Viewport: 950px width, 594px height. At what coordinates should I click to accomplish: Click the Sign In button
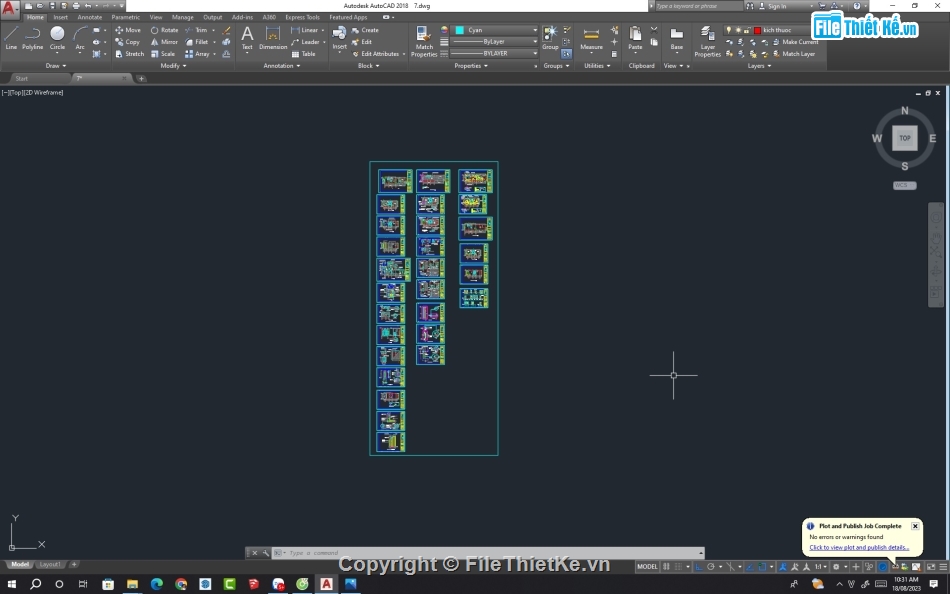777,6
